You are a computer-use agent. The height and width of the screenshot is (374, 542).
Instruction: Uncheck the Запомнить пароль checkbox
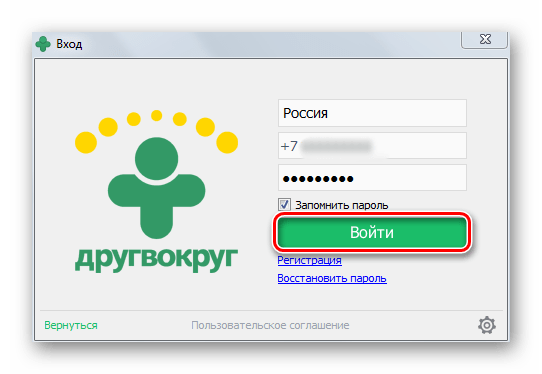(284, 205)
